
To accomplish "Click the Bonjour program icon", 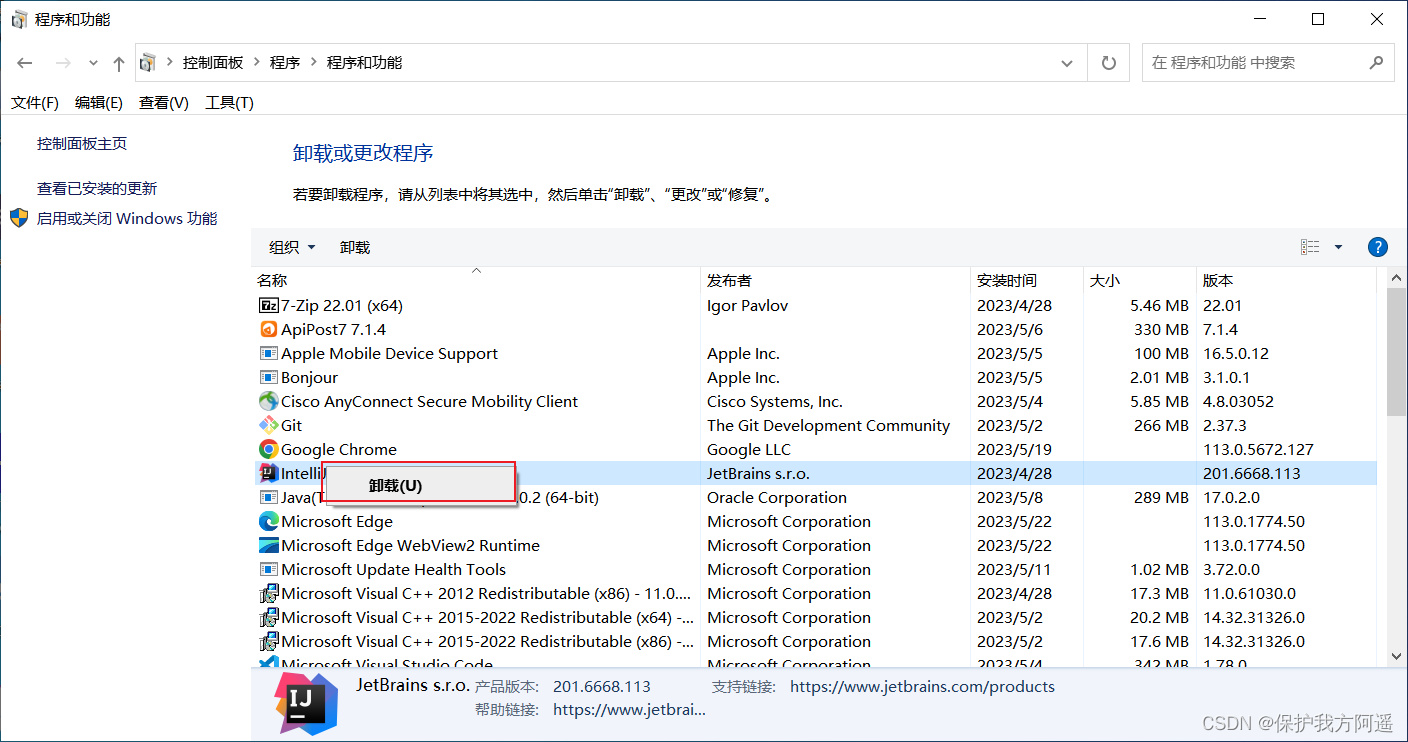I will point(268,378).
